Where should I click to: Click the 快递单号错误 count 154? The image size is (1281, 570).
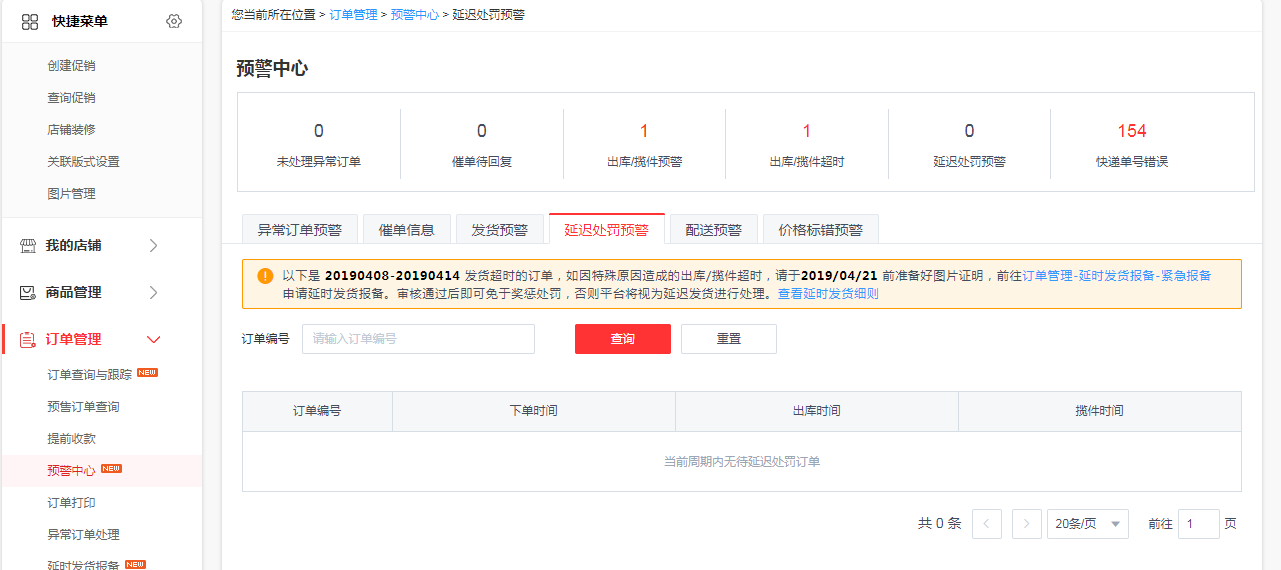1131,131
